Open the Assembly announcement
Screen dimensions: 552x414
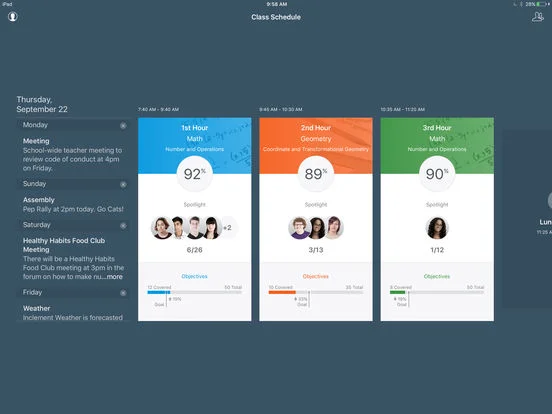(x=73, y=205)
